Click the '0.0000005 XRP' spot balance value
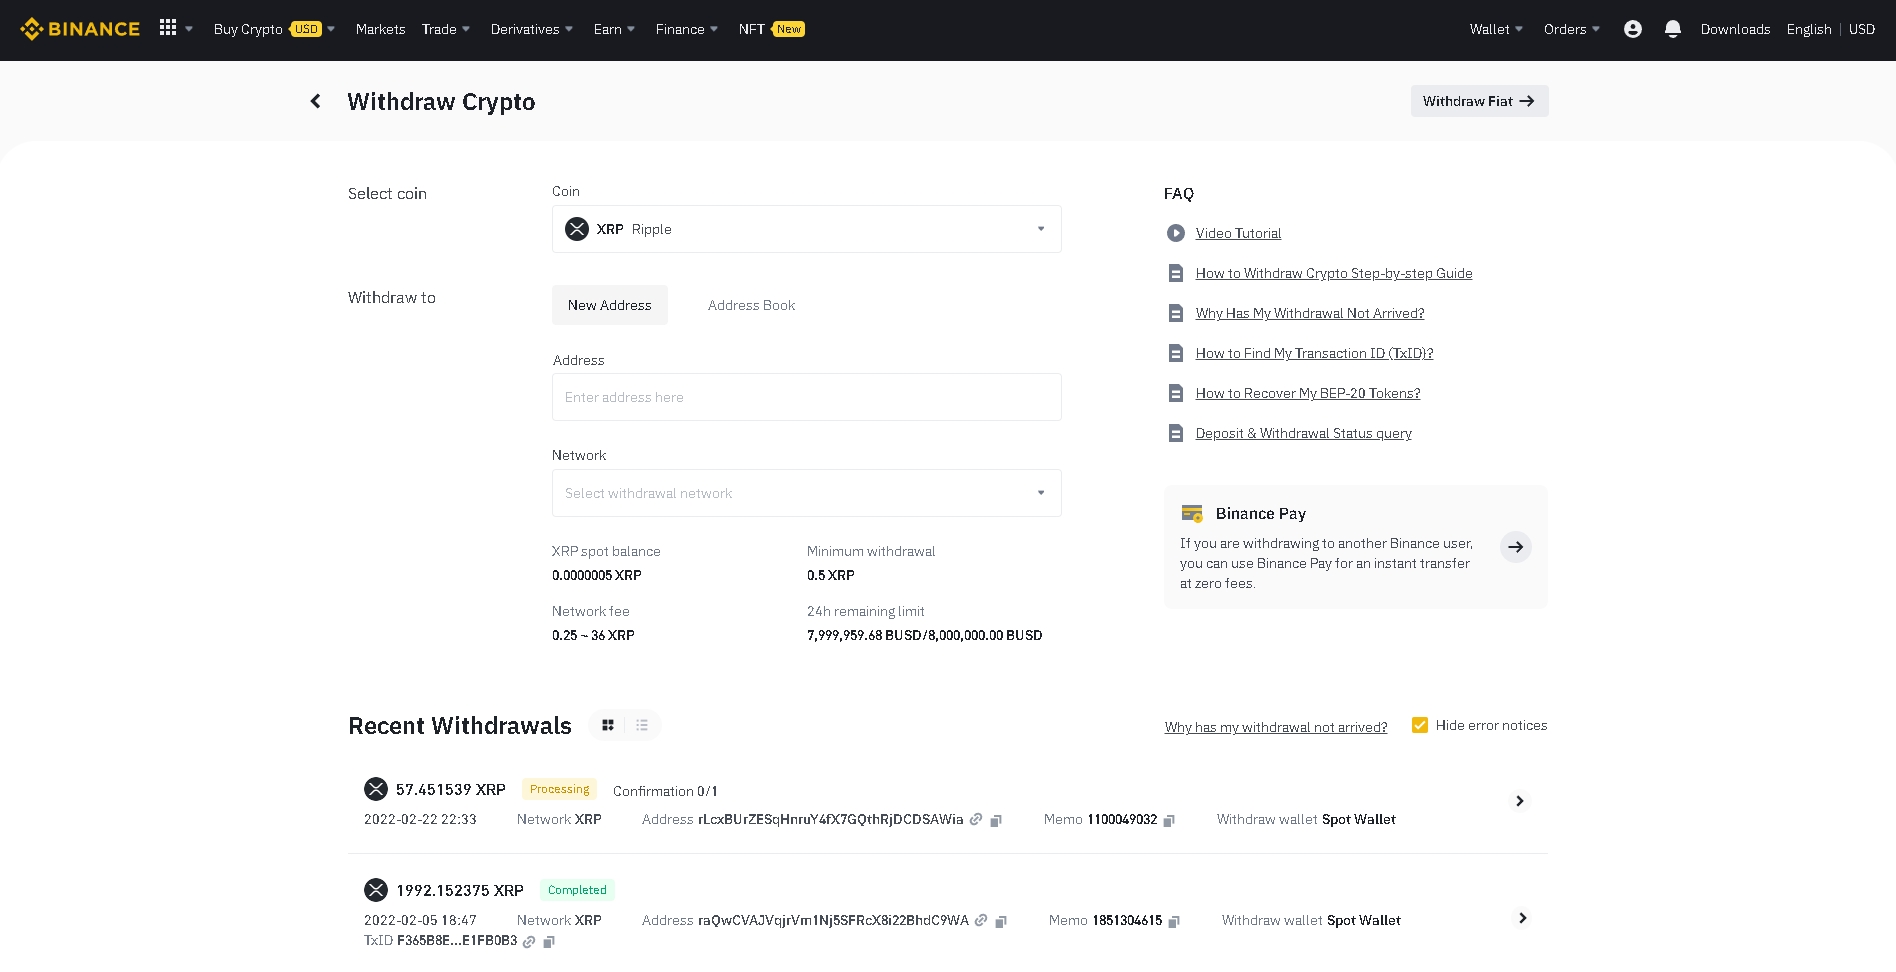This screenshot has width=1896, height=972. pos(597,575)
